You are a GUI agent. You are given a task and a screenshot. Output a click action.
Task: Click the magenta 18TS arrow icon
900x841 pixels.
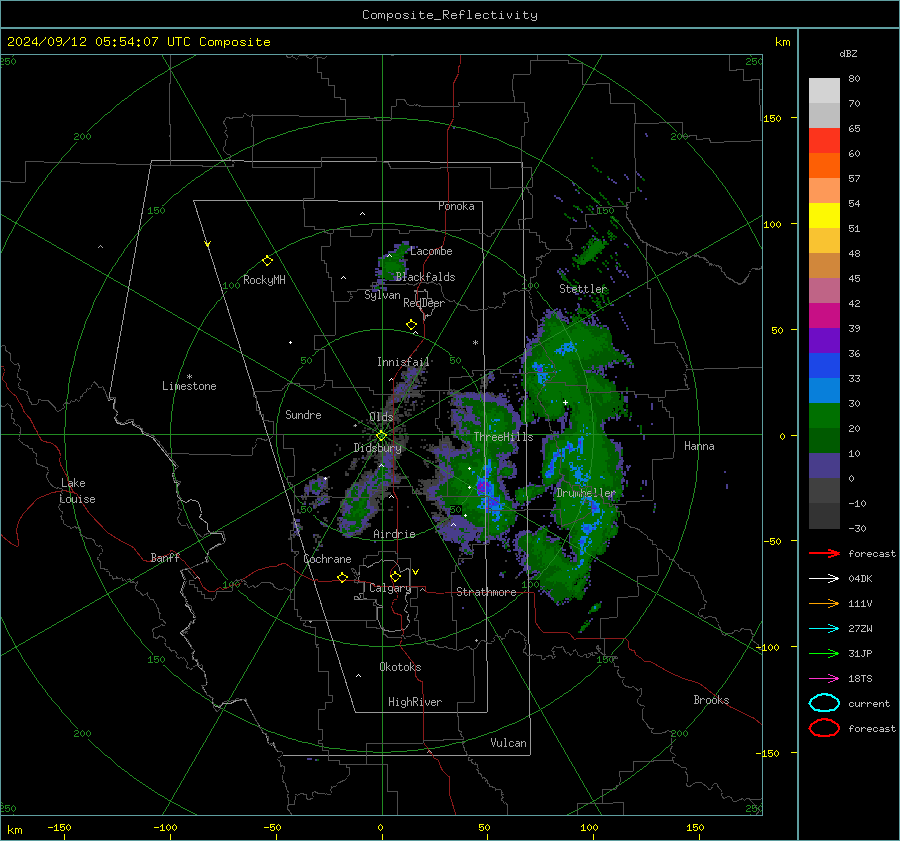pos(824,679)
